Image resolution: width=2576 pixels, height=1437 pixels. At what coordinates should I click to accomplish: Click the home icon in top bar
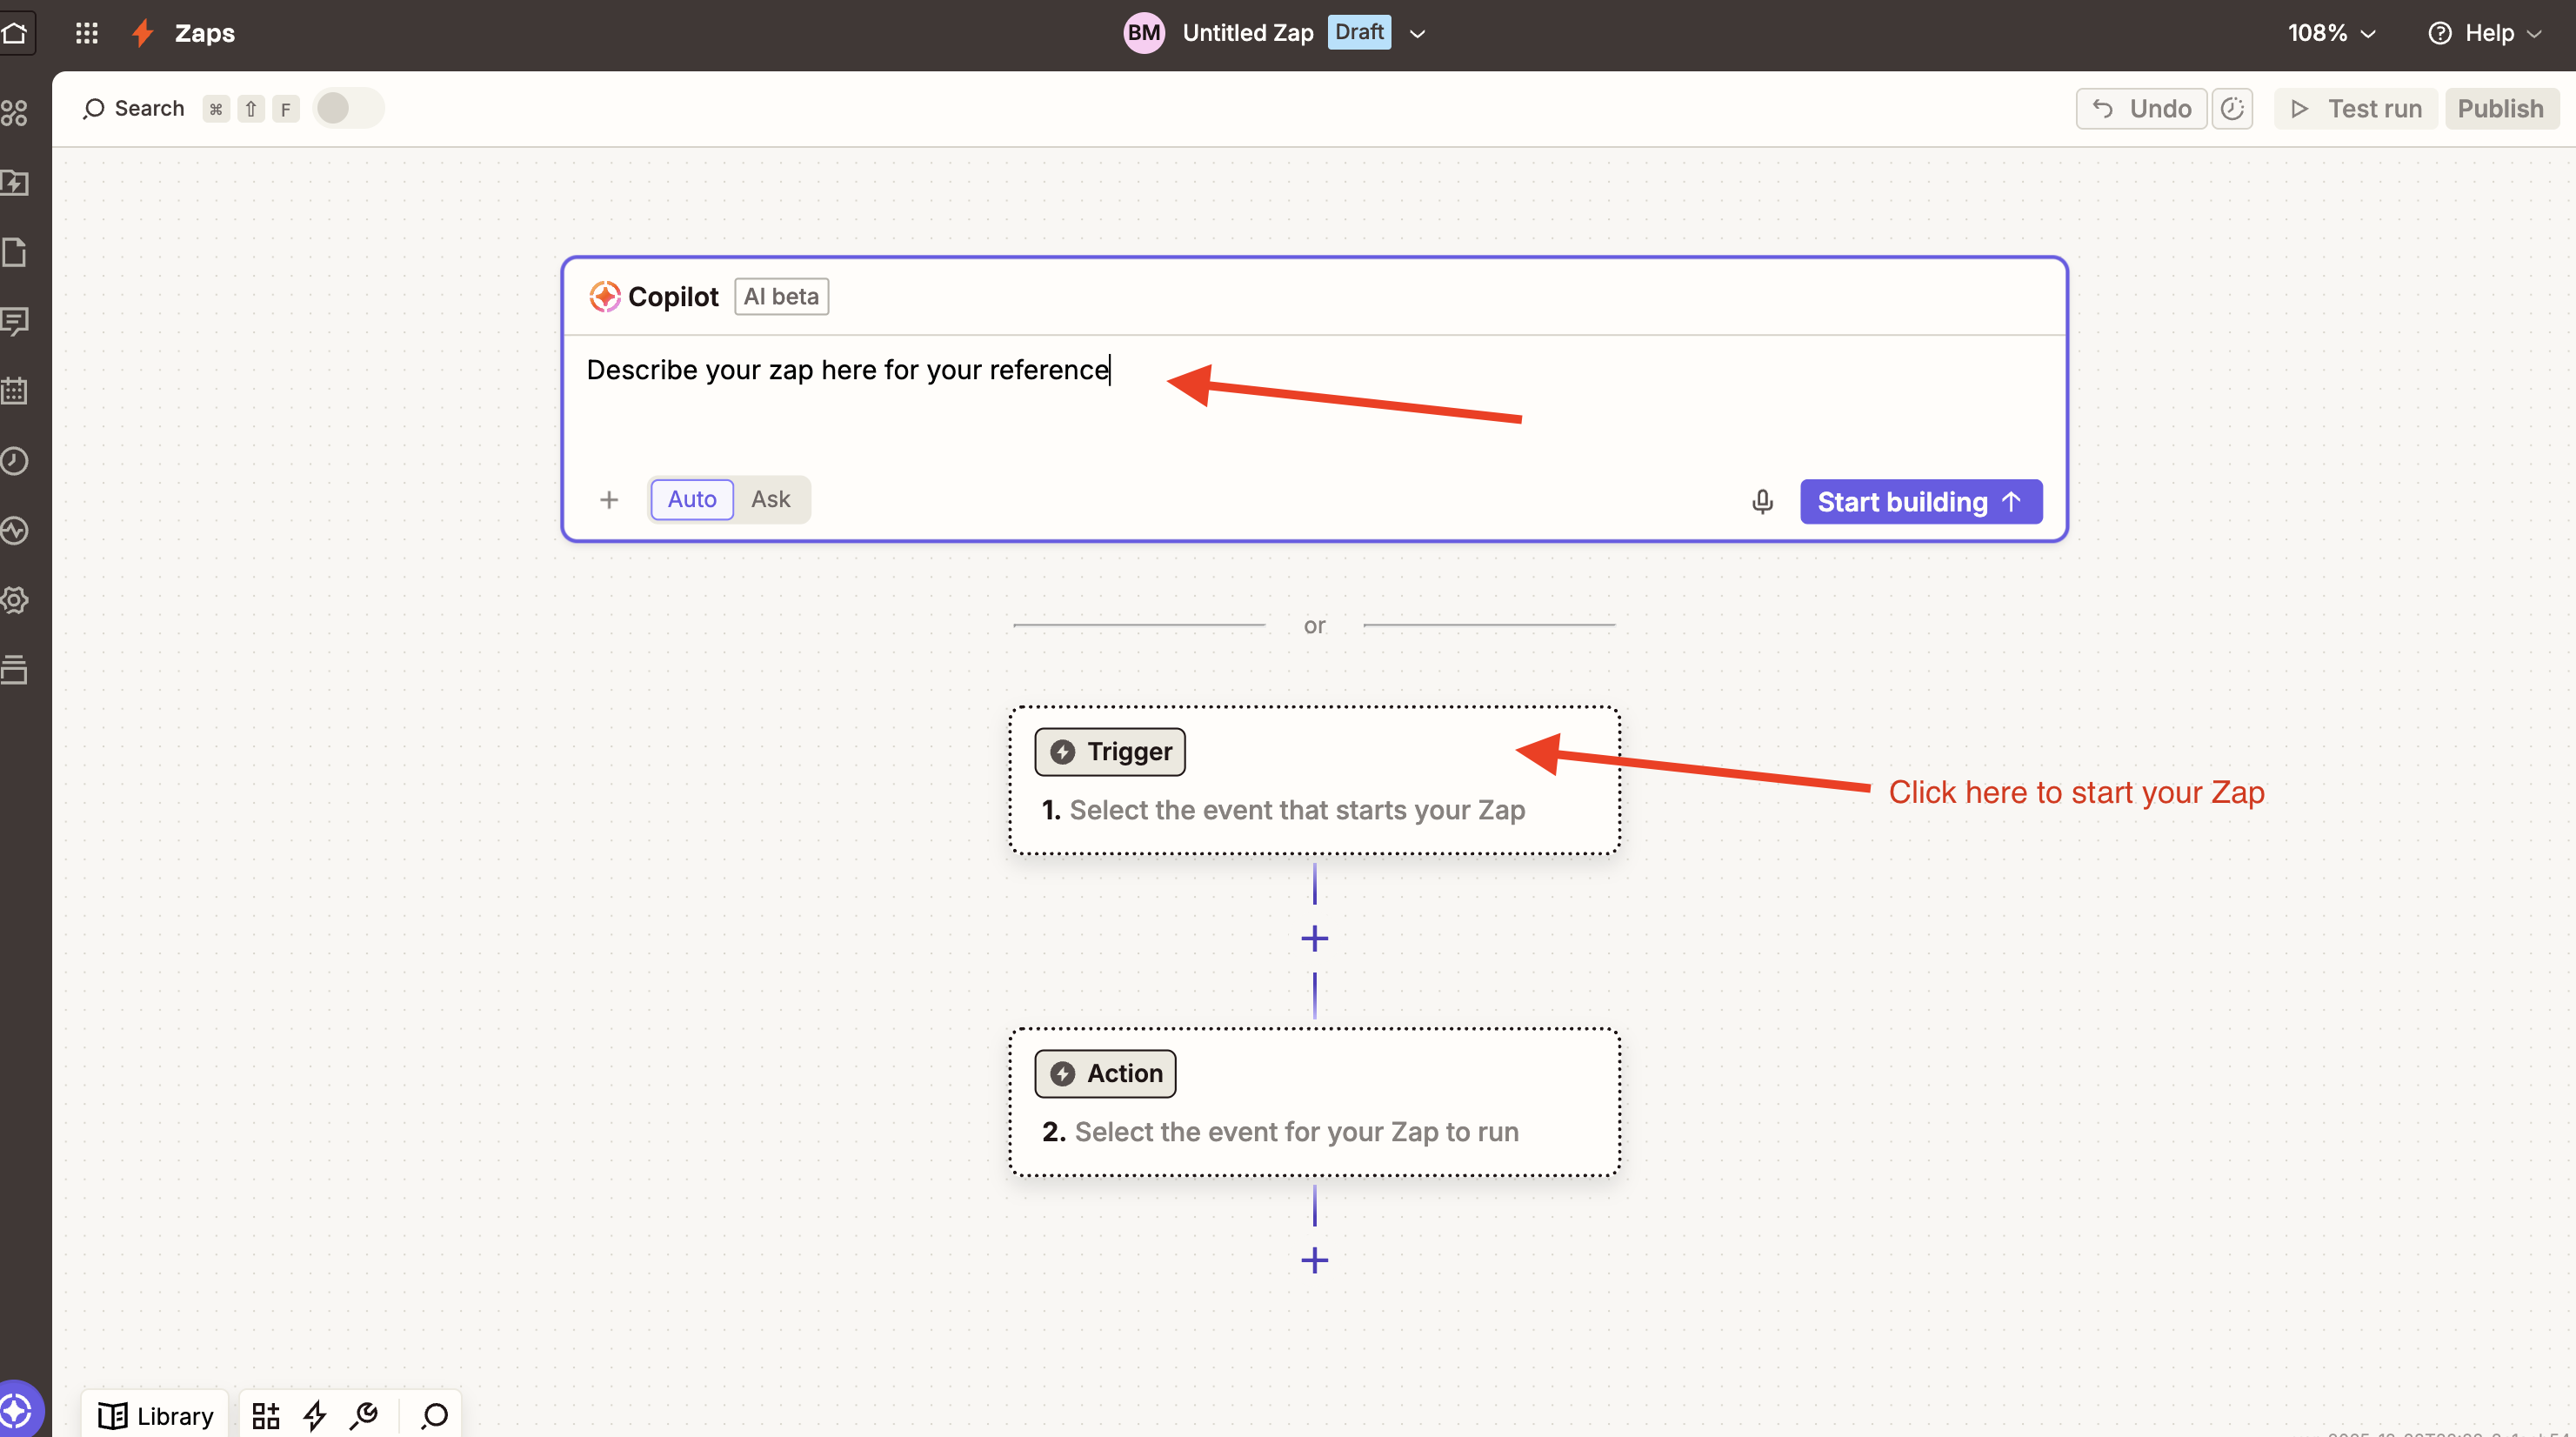click(x=15, y=33)
